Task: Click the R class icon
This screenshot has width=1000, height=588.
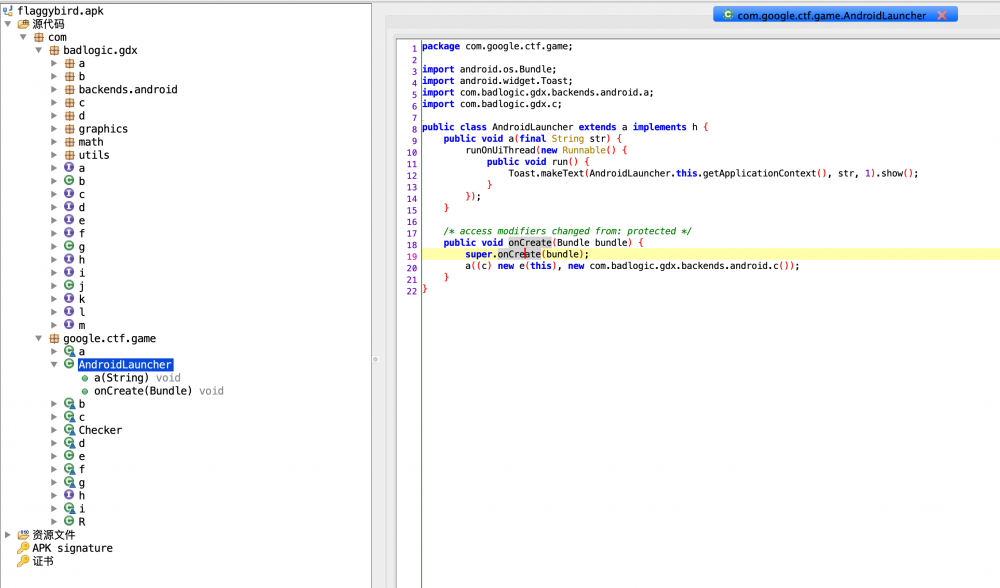Action: tap(69, 521)
